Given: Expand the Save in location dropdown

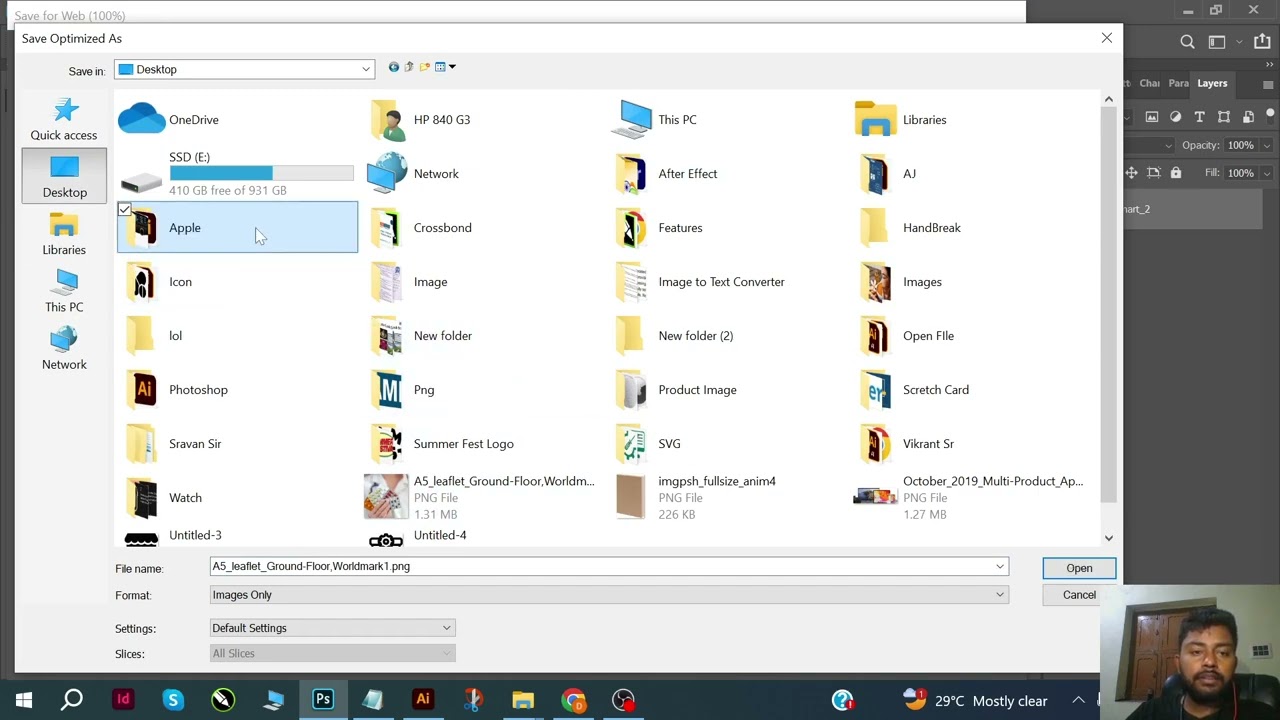Looking at the screenshot, I should (366, 69).
